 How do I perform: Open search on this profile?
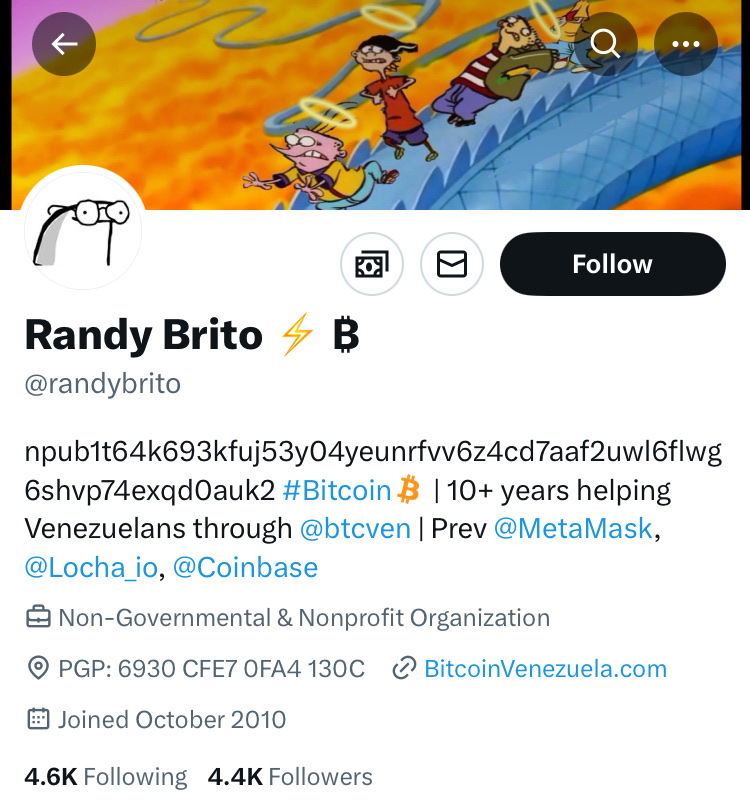tap(605, 44)
